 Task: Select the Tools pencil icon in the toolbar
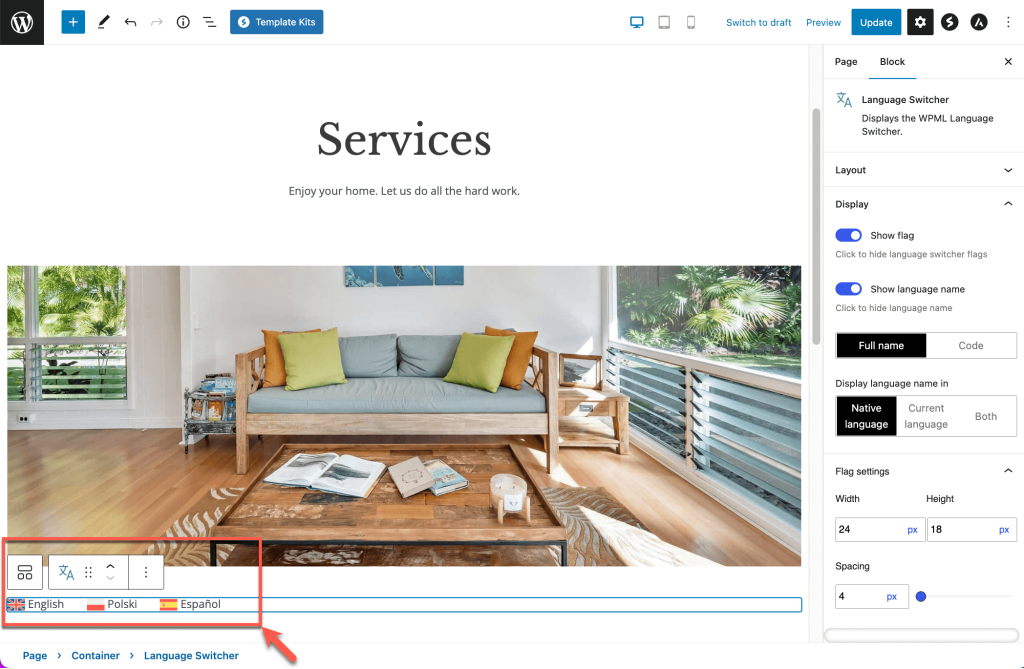click(103, 21)
